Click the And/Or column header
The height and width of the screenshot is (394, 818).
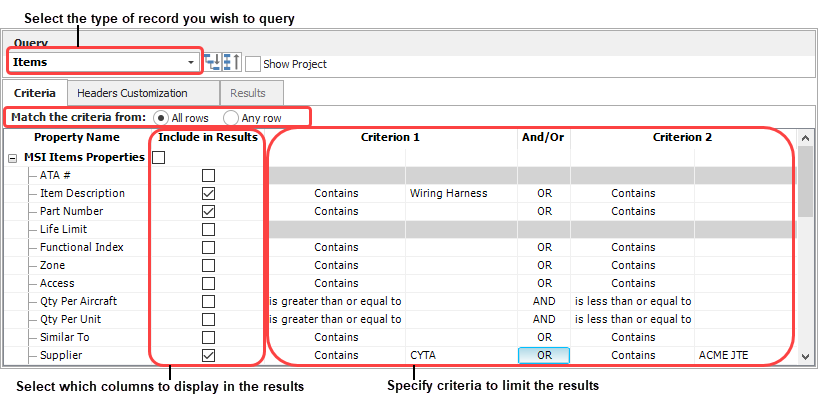[544, 138]
